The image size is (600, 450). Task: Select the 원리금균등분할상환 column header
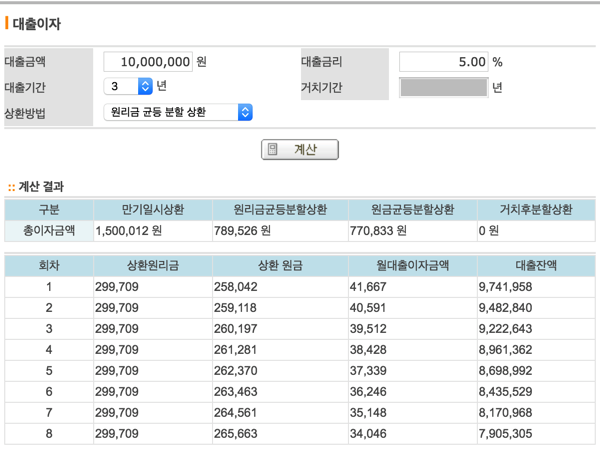click(x=279, y=210)
